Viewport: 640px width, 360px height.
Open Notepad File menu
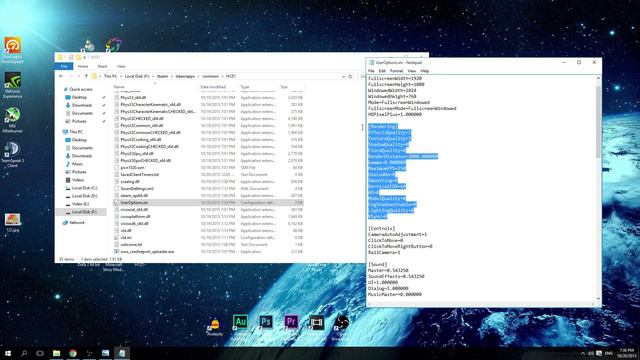pyautogui.click(x=371, y=71)
